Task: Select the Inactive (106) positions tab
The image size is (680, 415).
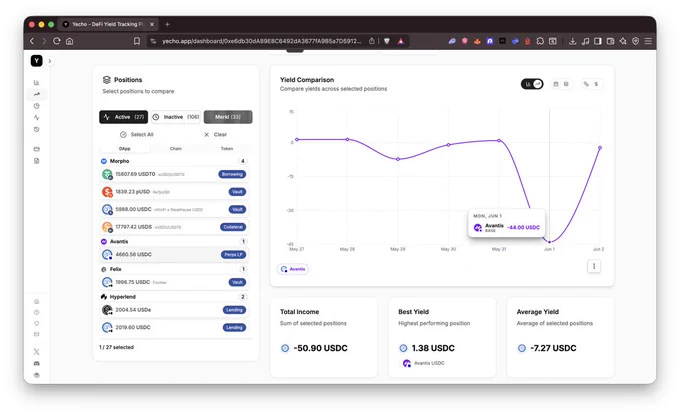Action: pyautogui.click(x=176, y=117)
